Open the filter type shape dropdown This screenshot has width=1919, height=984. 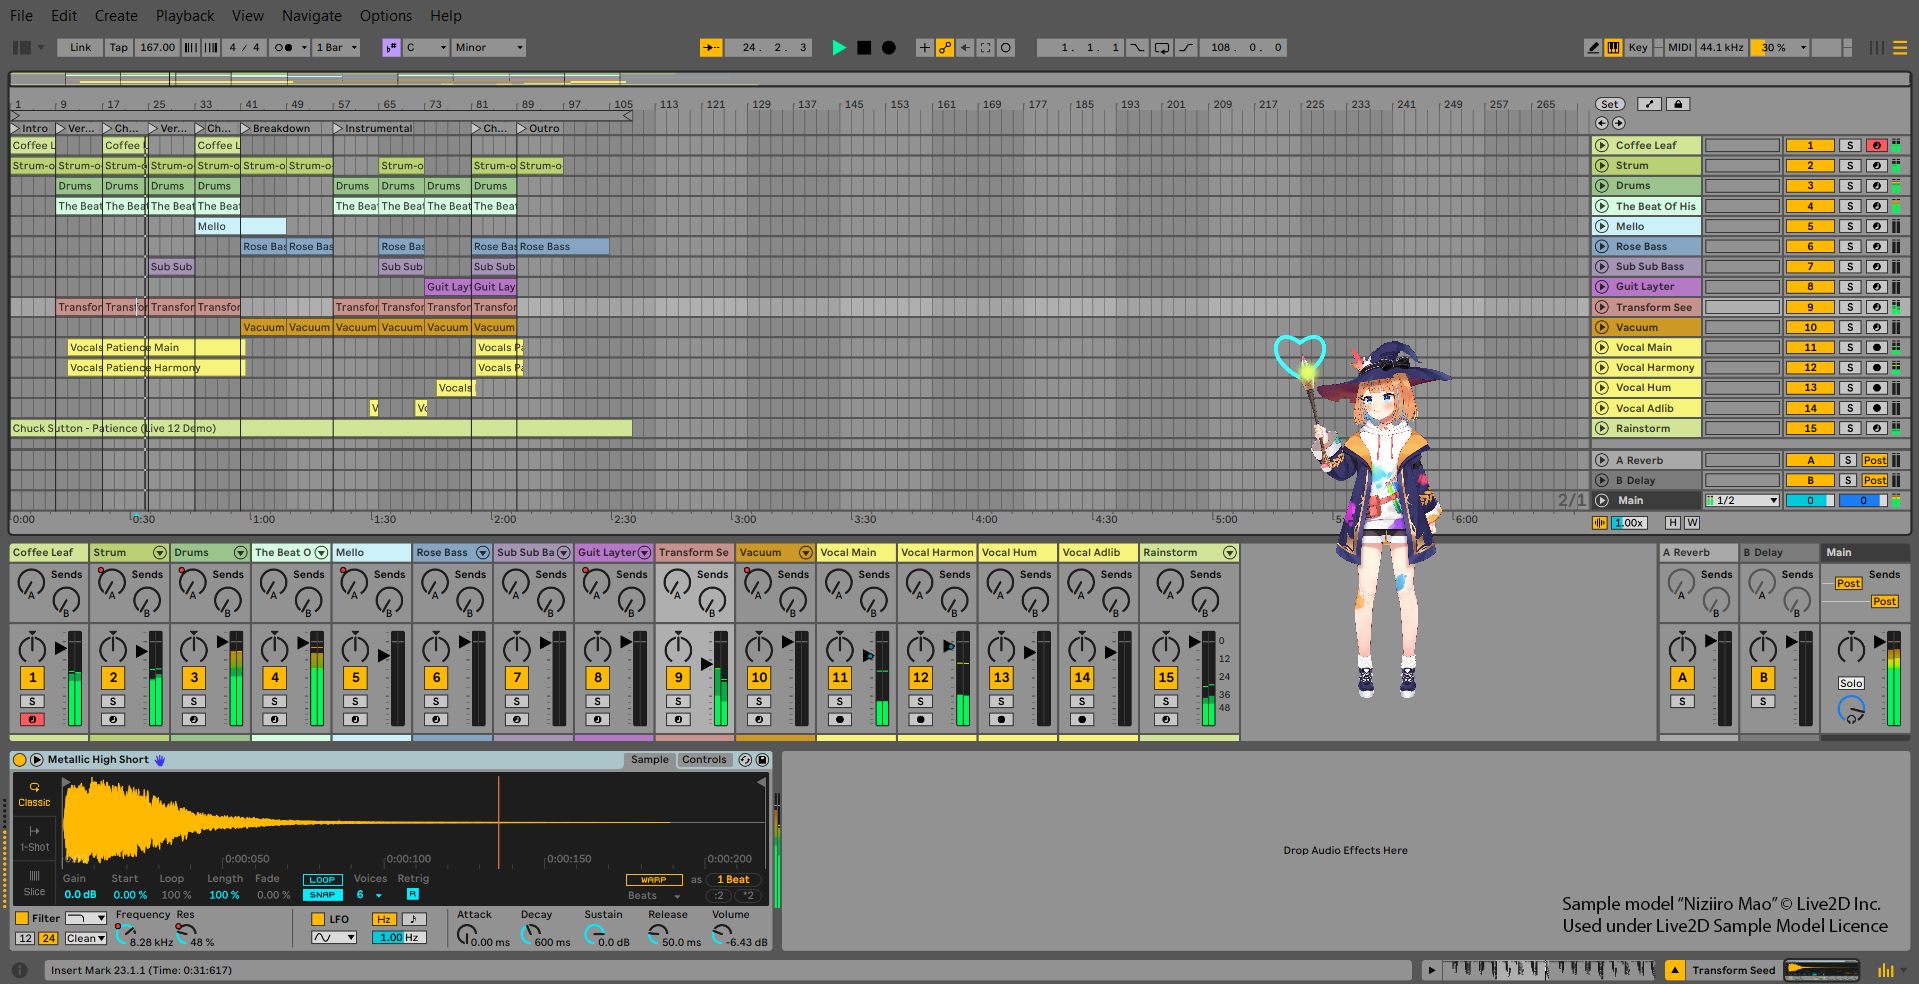86,918
